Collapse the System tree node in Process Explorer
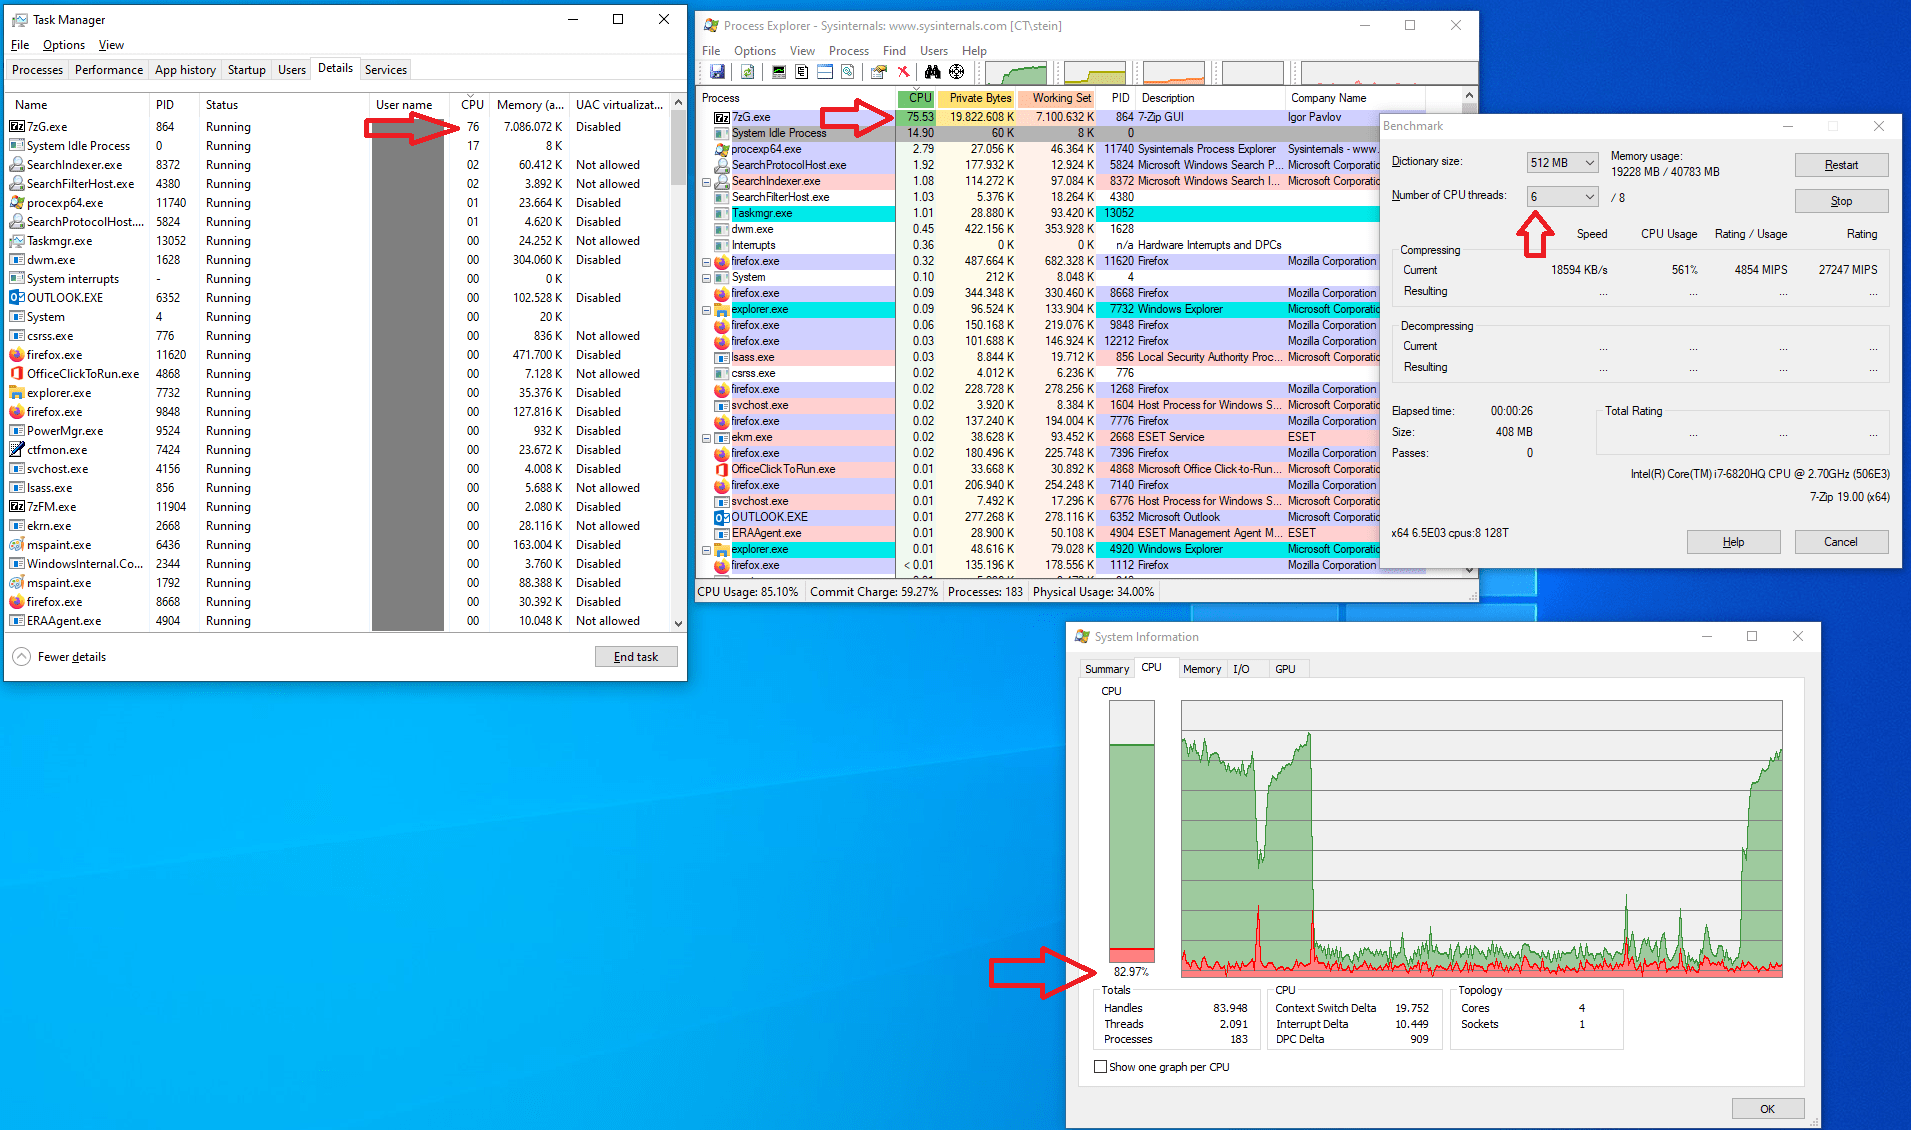This screenshot has height=1130, width=1911. click(x=707, y=278)
